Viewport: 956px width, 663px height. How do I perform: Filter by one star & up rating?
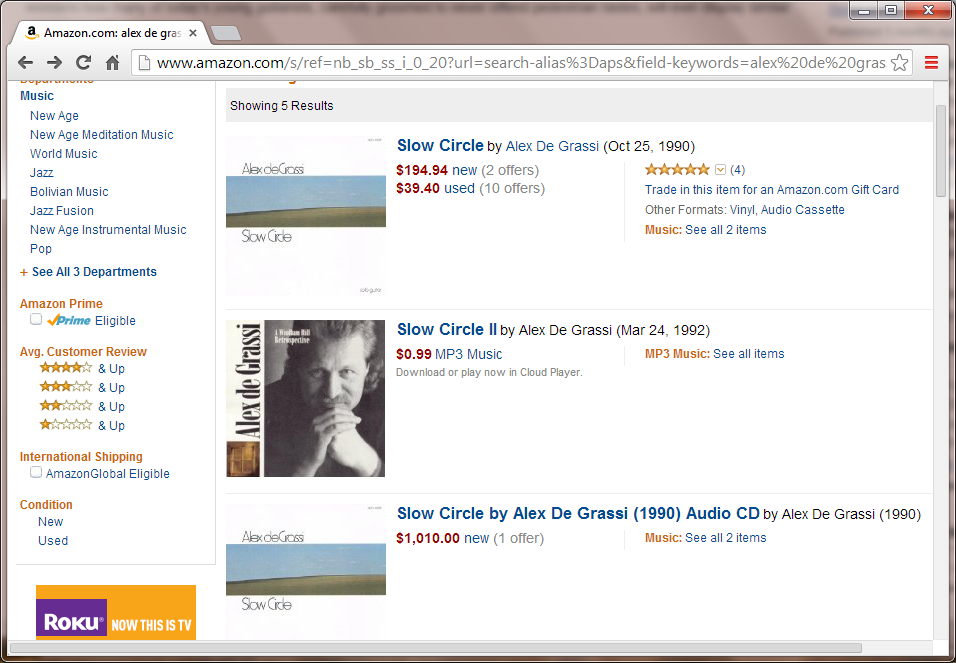[x=81, y=426]
